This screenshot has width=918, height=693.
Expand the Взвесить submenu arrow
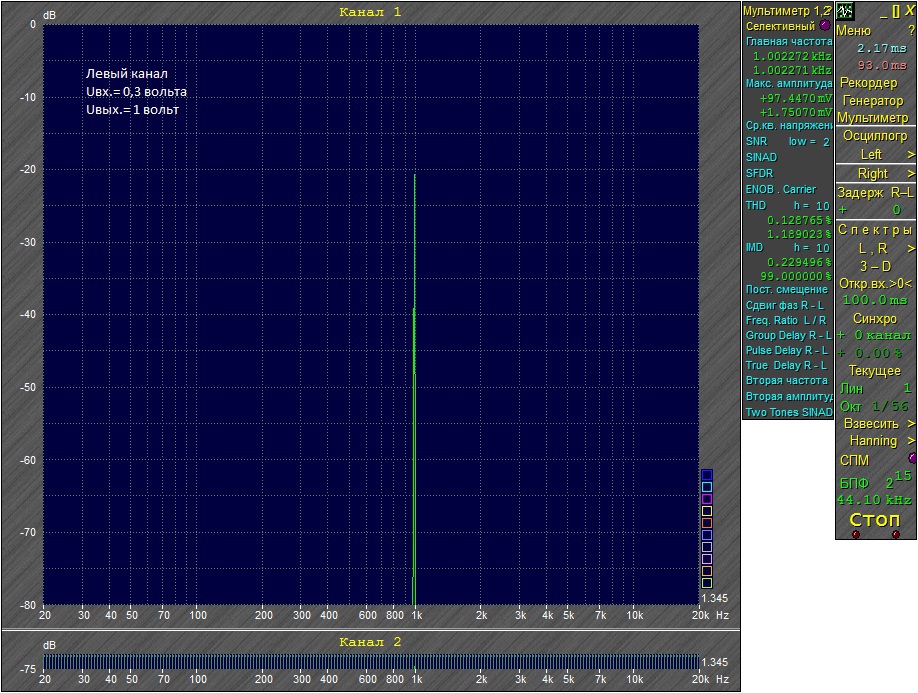pyautogui.click(x=911, y=423)
